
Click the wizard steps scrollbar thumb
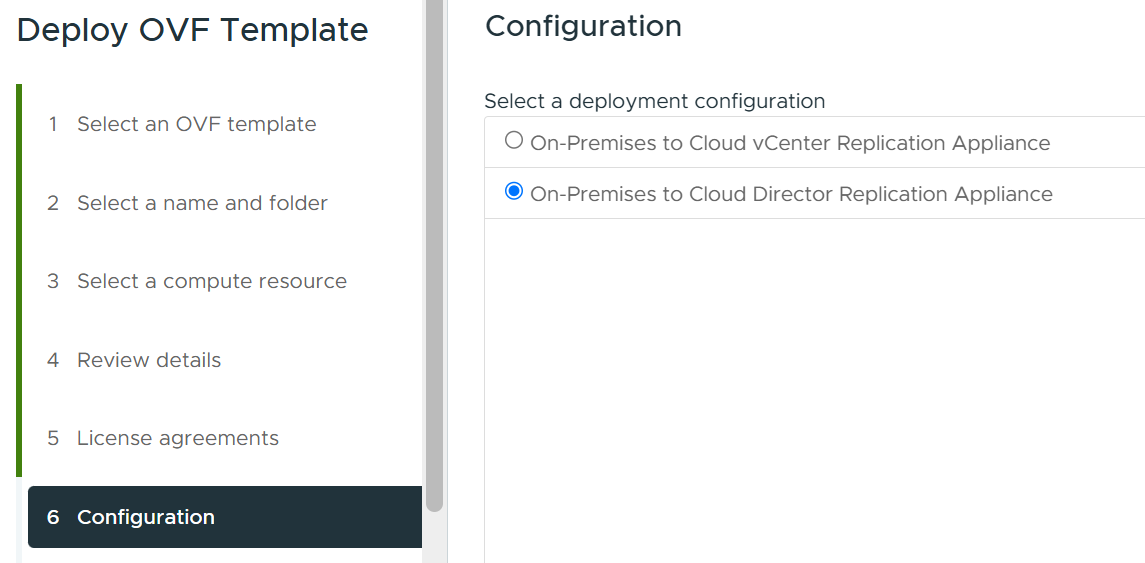[x=434, y=256]
